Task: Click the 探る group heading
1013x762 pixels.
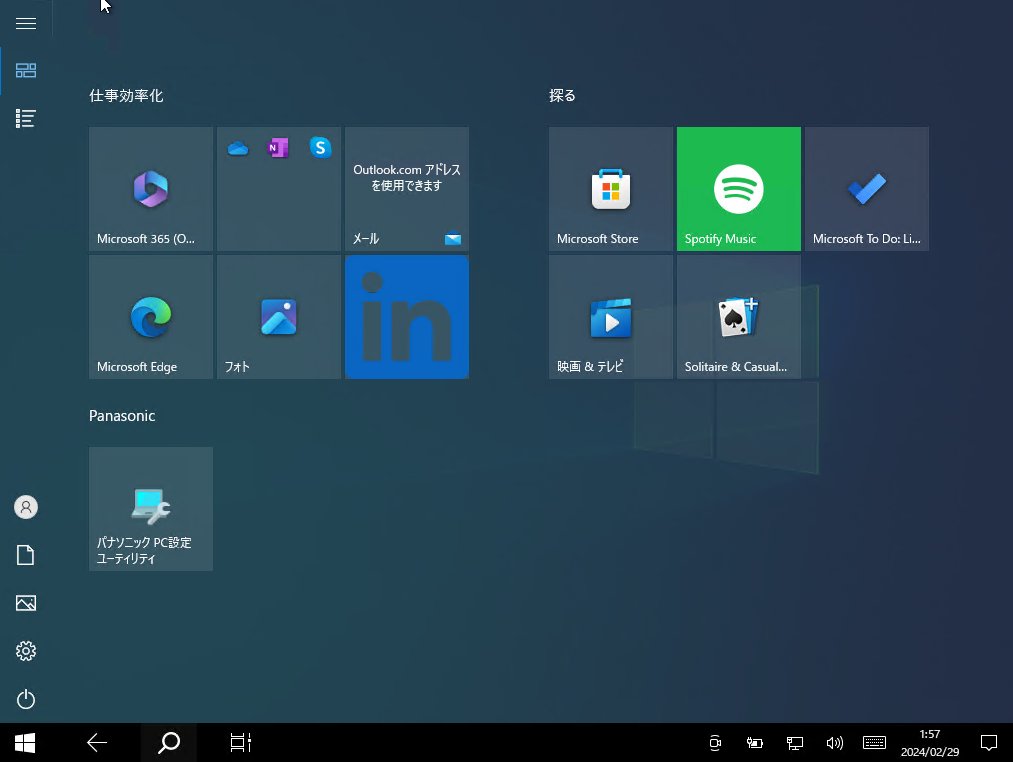Action: (x=562, y=96)
